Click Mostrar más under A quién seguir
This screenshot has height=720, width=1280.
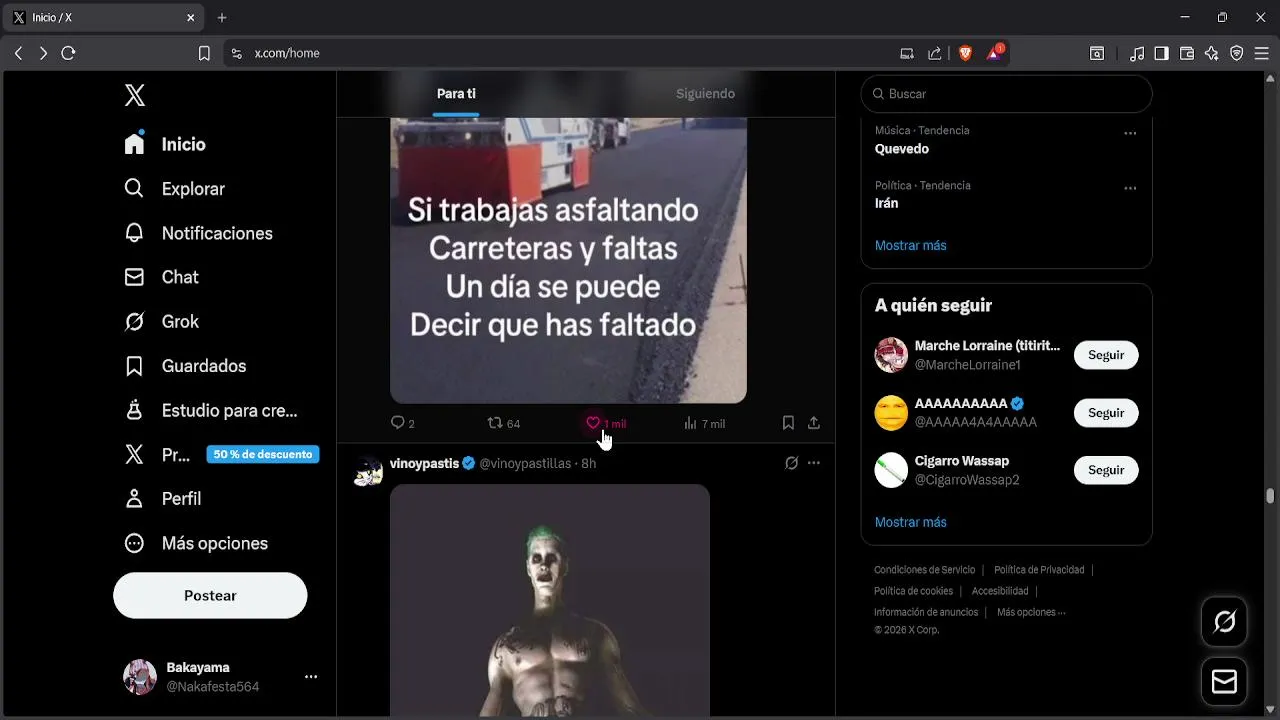[x=910, y=522]
